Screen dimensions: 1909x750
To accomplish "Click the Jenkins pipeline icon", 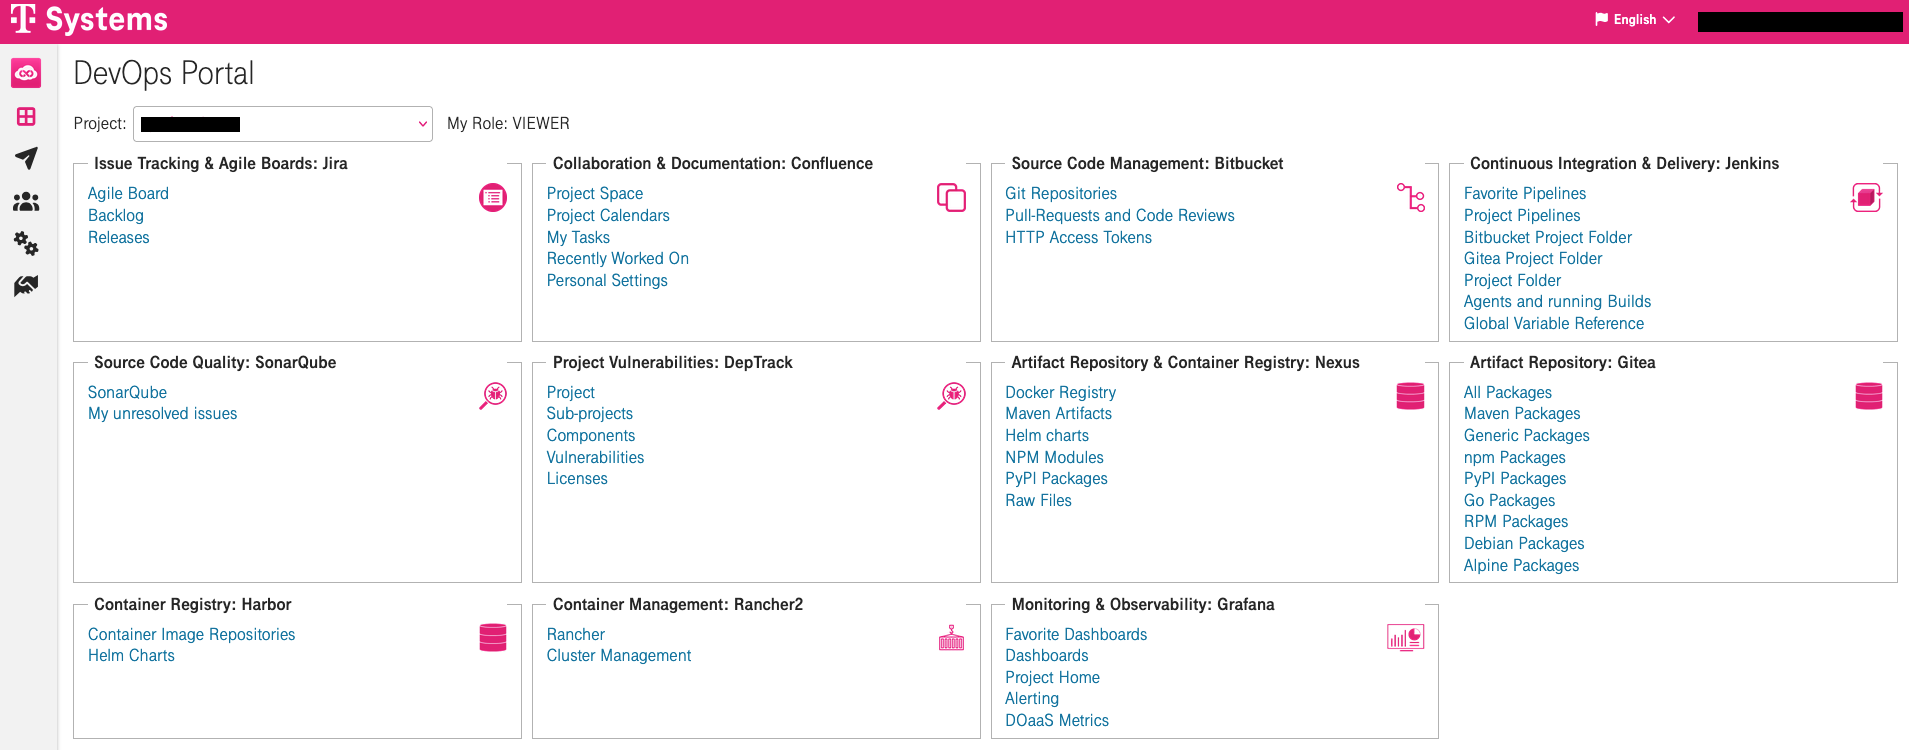I will coord(1866,198).
